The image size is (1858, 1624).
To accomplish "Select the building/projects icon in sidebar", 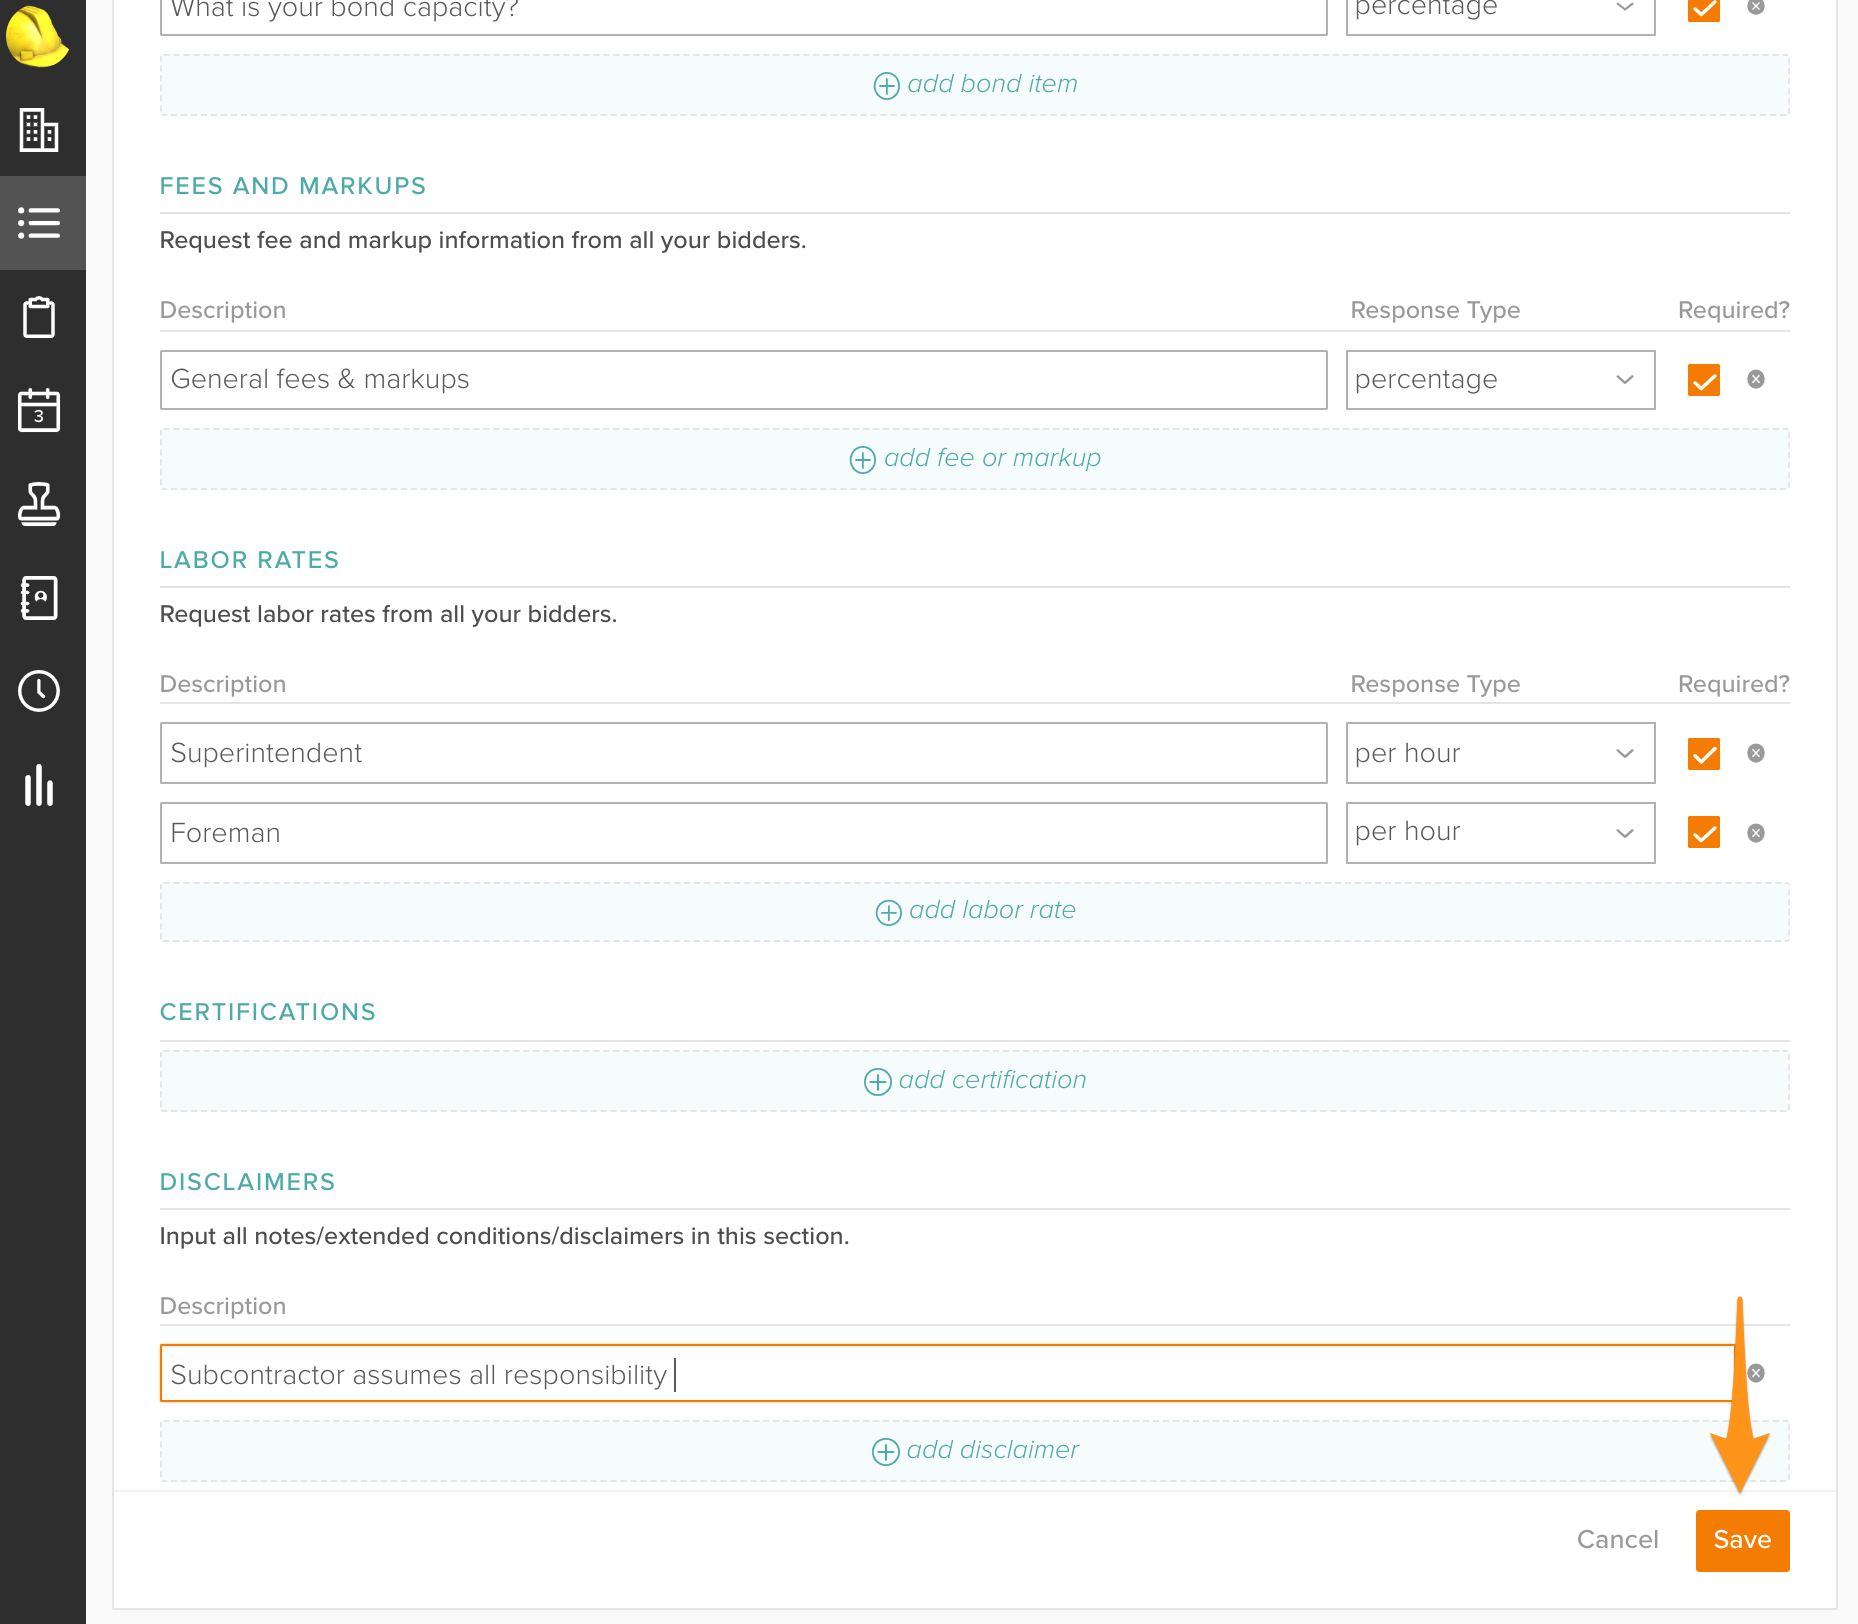I will [40, 130].
